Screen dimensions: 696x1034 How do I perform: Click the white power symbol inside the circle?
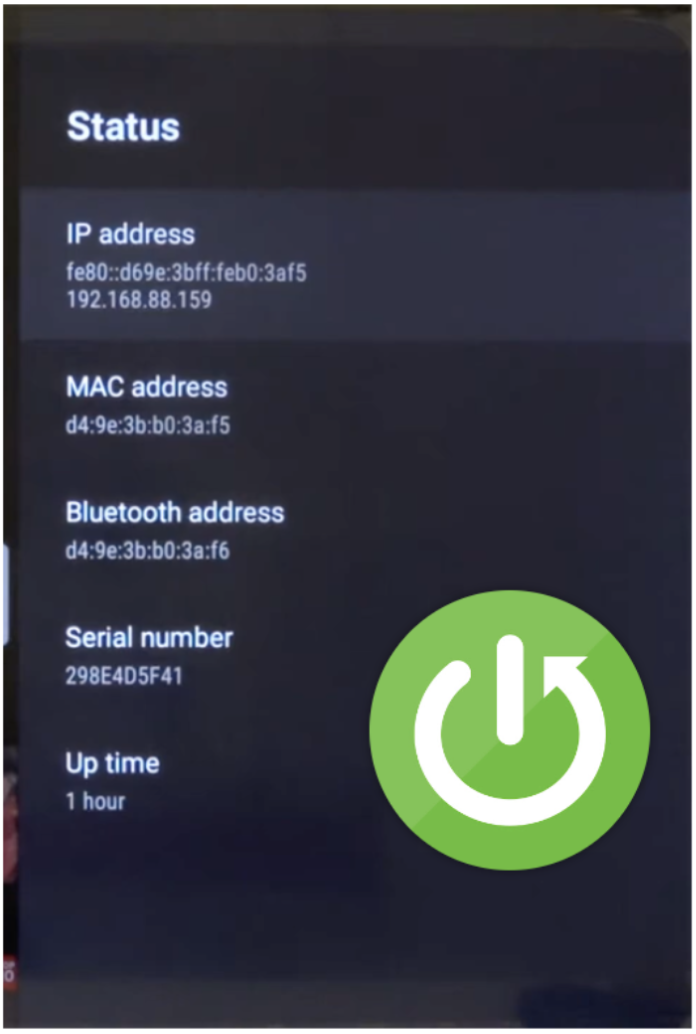click(x=509, y=731)
